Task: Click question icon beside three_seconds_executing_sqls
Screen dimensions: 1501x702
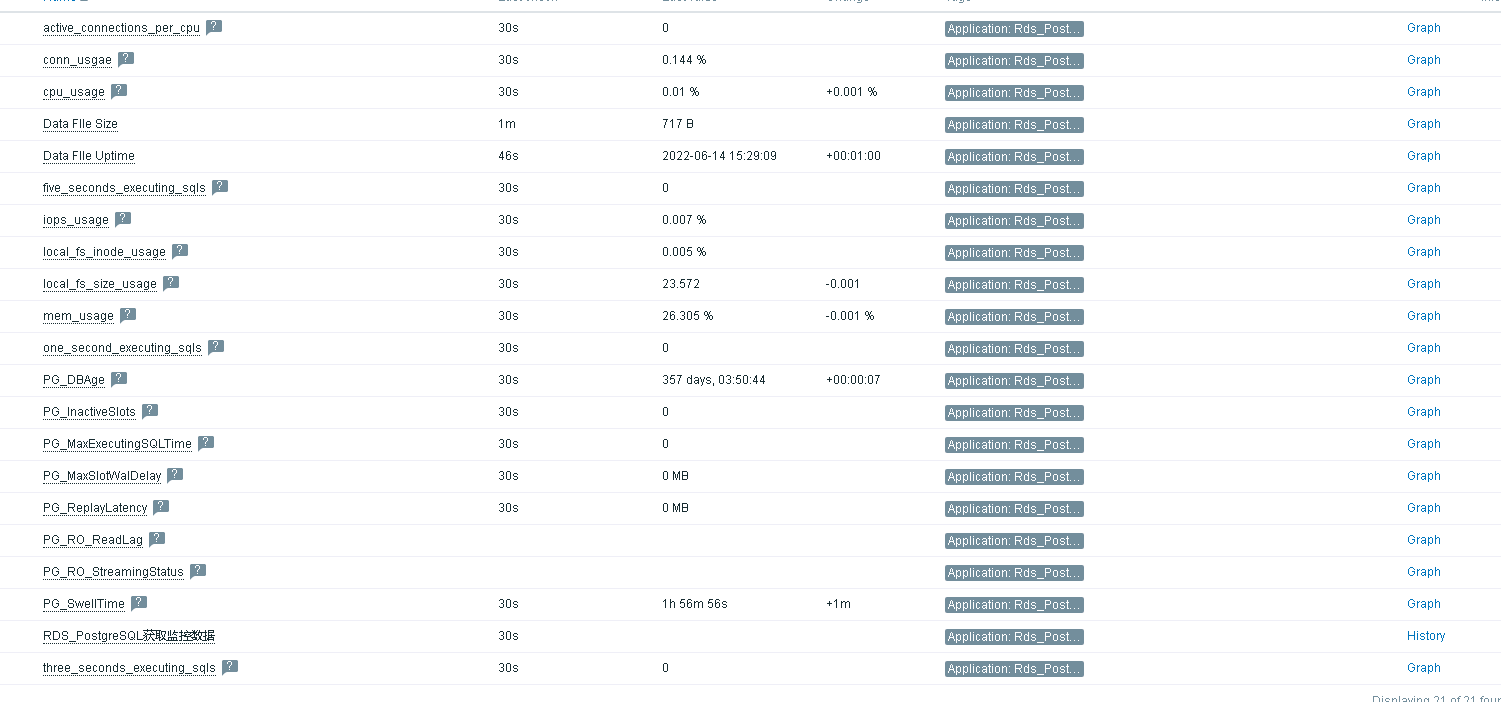Action: 230,667
